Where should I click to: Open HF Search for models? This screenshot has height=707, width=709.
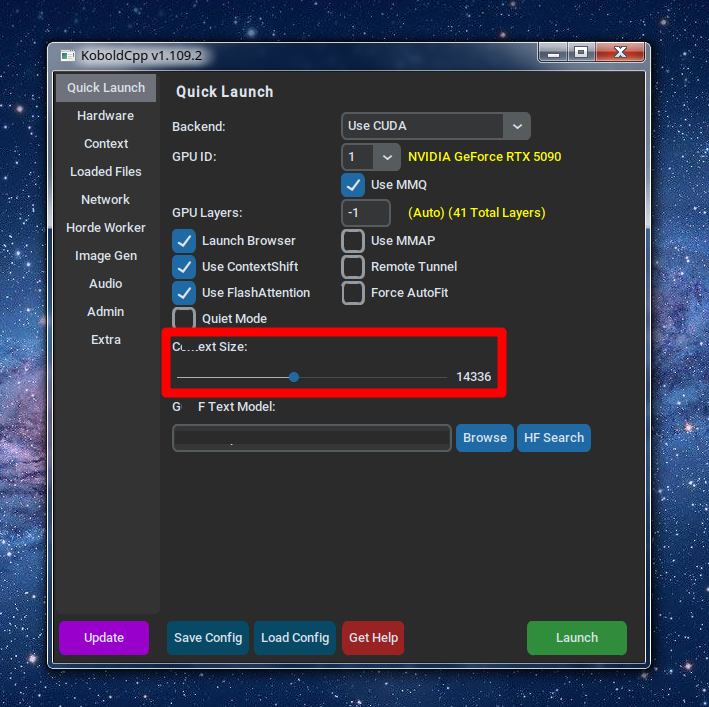coord(554,438)
